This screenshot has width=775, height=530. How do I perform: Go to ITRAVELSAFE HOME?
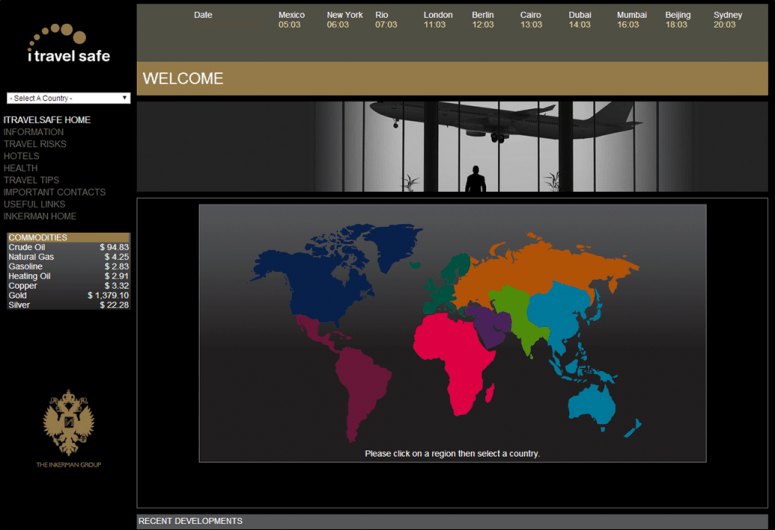(47, 120)
